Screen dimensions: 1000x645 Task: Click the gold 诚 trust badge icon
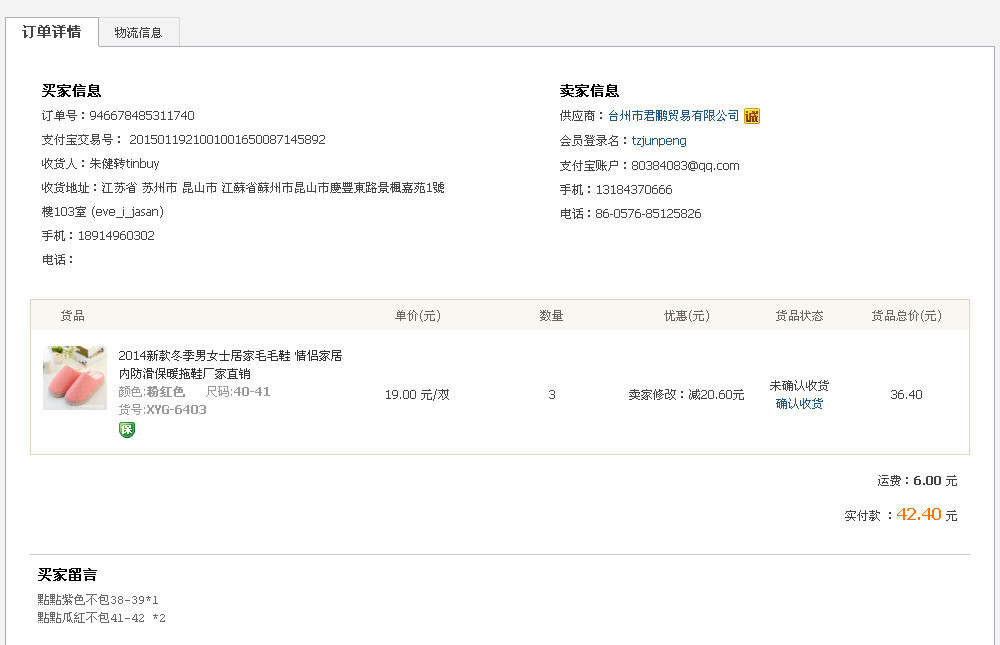click(752, 116)
